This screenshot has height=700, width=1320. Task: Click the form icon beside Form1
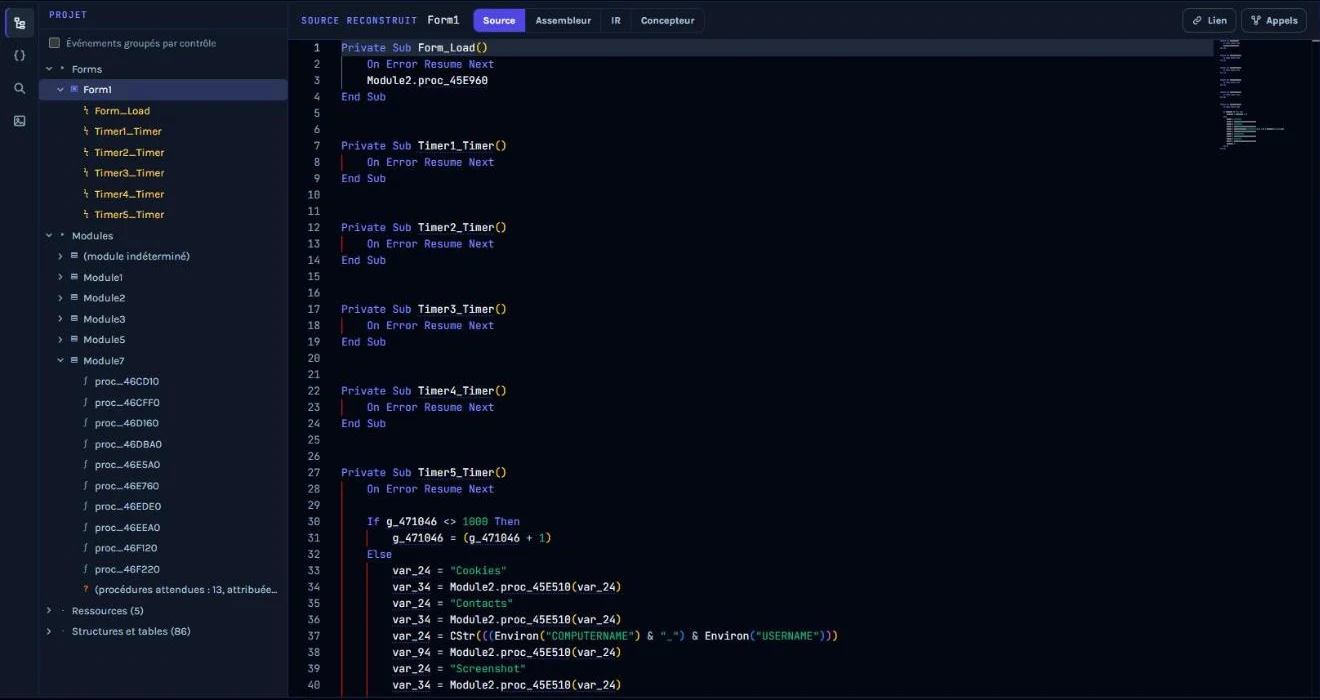click(x=74, y=90)
